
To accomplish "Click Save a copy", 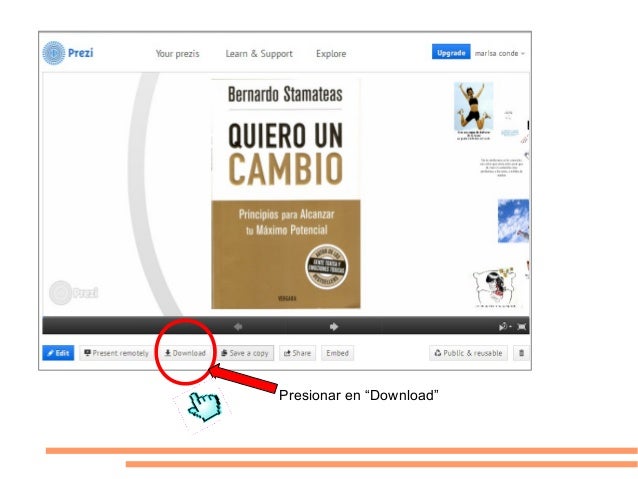I will [x=245, y=353].
